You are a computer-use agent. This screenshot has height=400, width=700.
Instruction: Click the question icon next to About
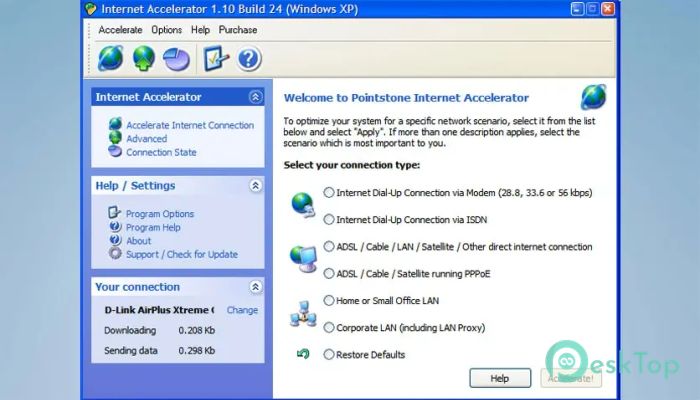[x=115, y=240]
